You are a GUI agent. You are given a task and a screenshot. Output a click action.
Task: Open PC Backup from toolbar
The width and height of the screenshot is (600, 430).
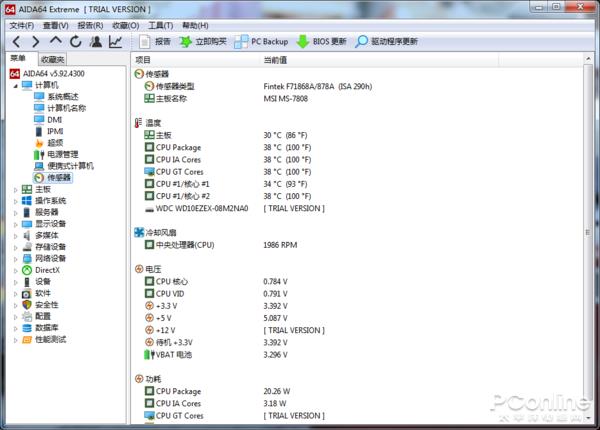coord(261,41)
